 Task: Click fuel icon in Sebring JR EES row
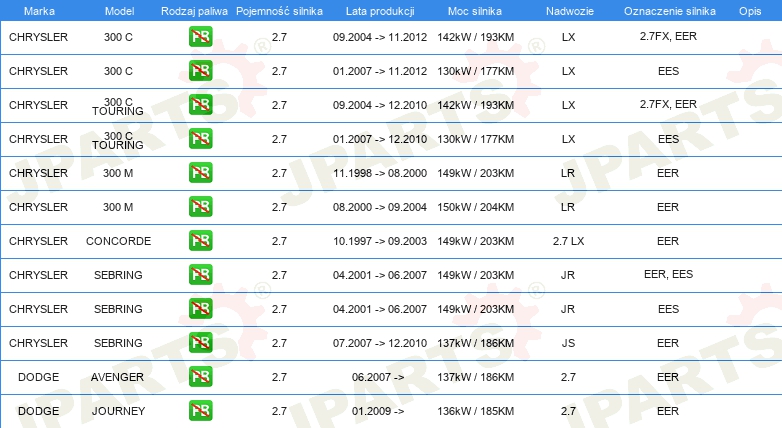pyautogui.click(x=200, y=308)
